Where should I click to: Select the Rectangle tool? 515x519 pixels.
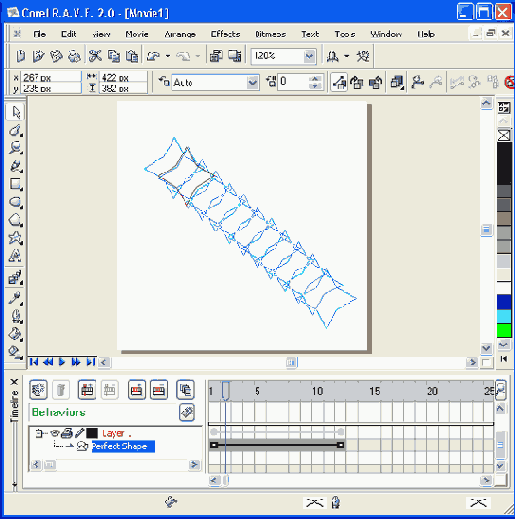15,184
